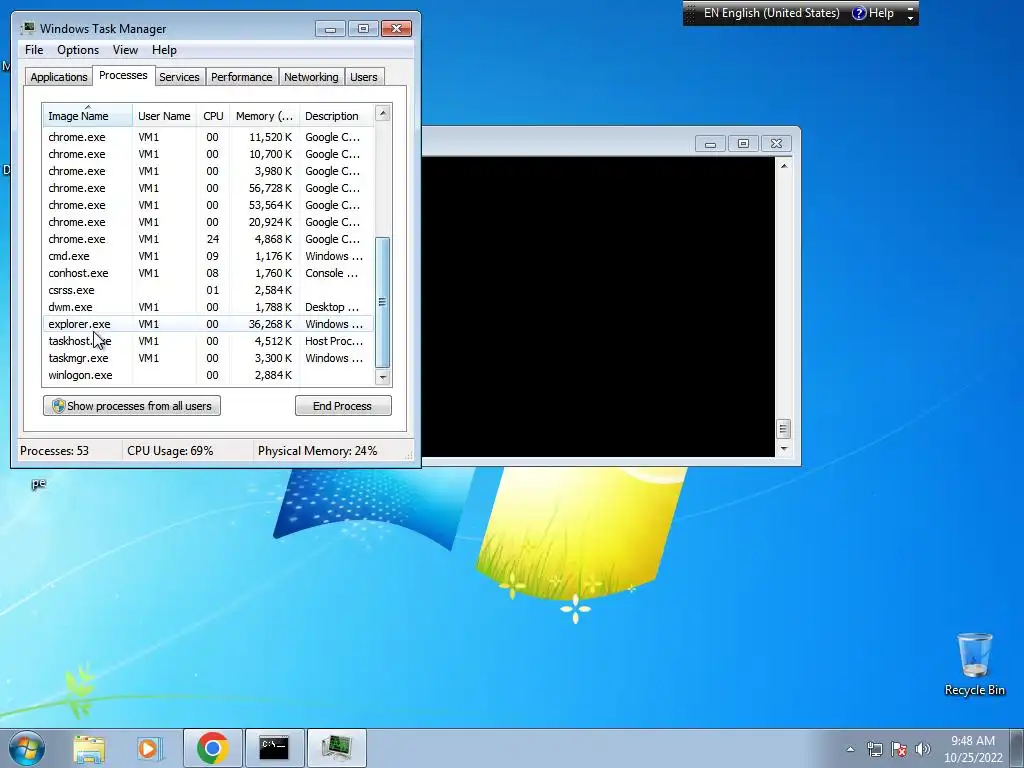The height and width of the screenshot is (768, 1024).
Task: Click the CPU Usage 69% status text
Action: point(170,451)
